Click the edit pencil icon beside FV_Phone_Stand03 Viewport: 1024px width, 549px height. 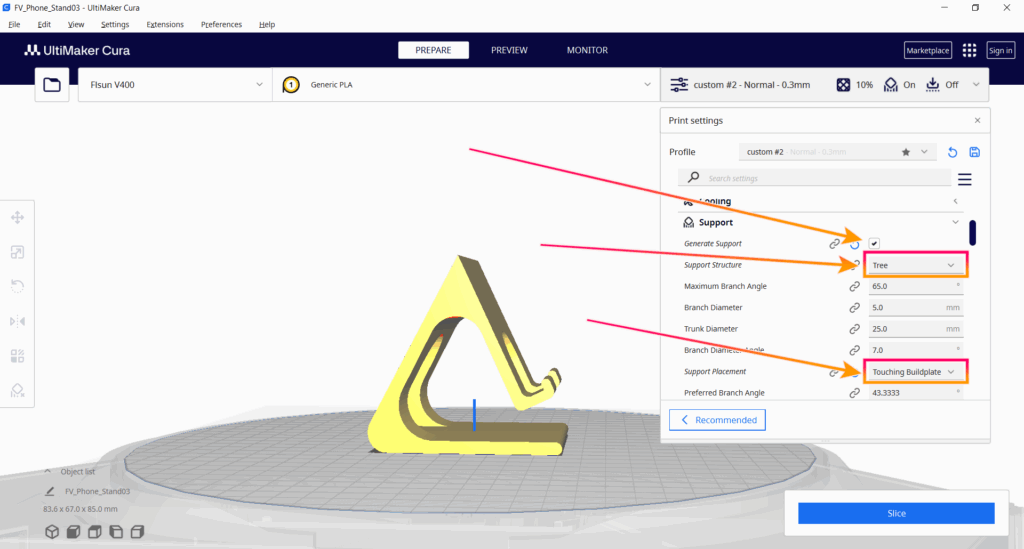(x=50, y=491)
